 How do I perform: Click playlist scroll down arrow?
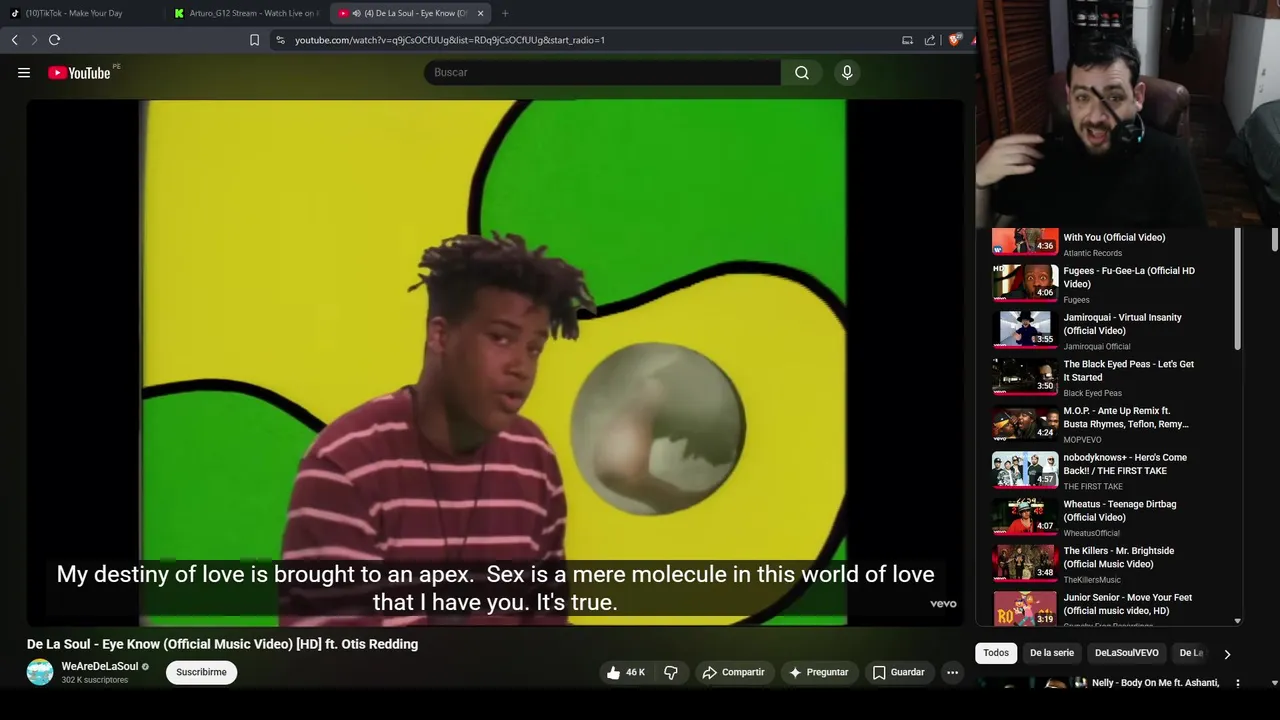click(1237, 621)
